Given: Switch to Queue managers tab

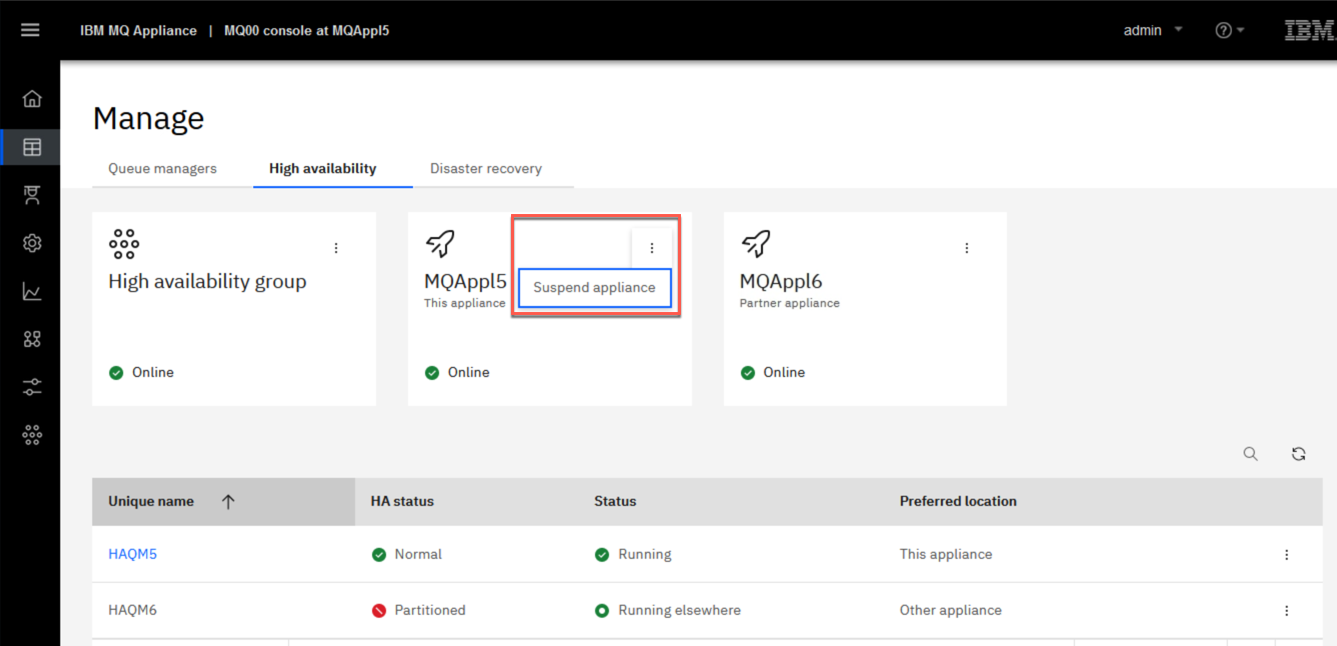Looking at the screenshot, I should coord(162,168).
